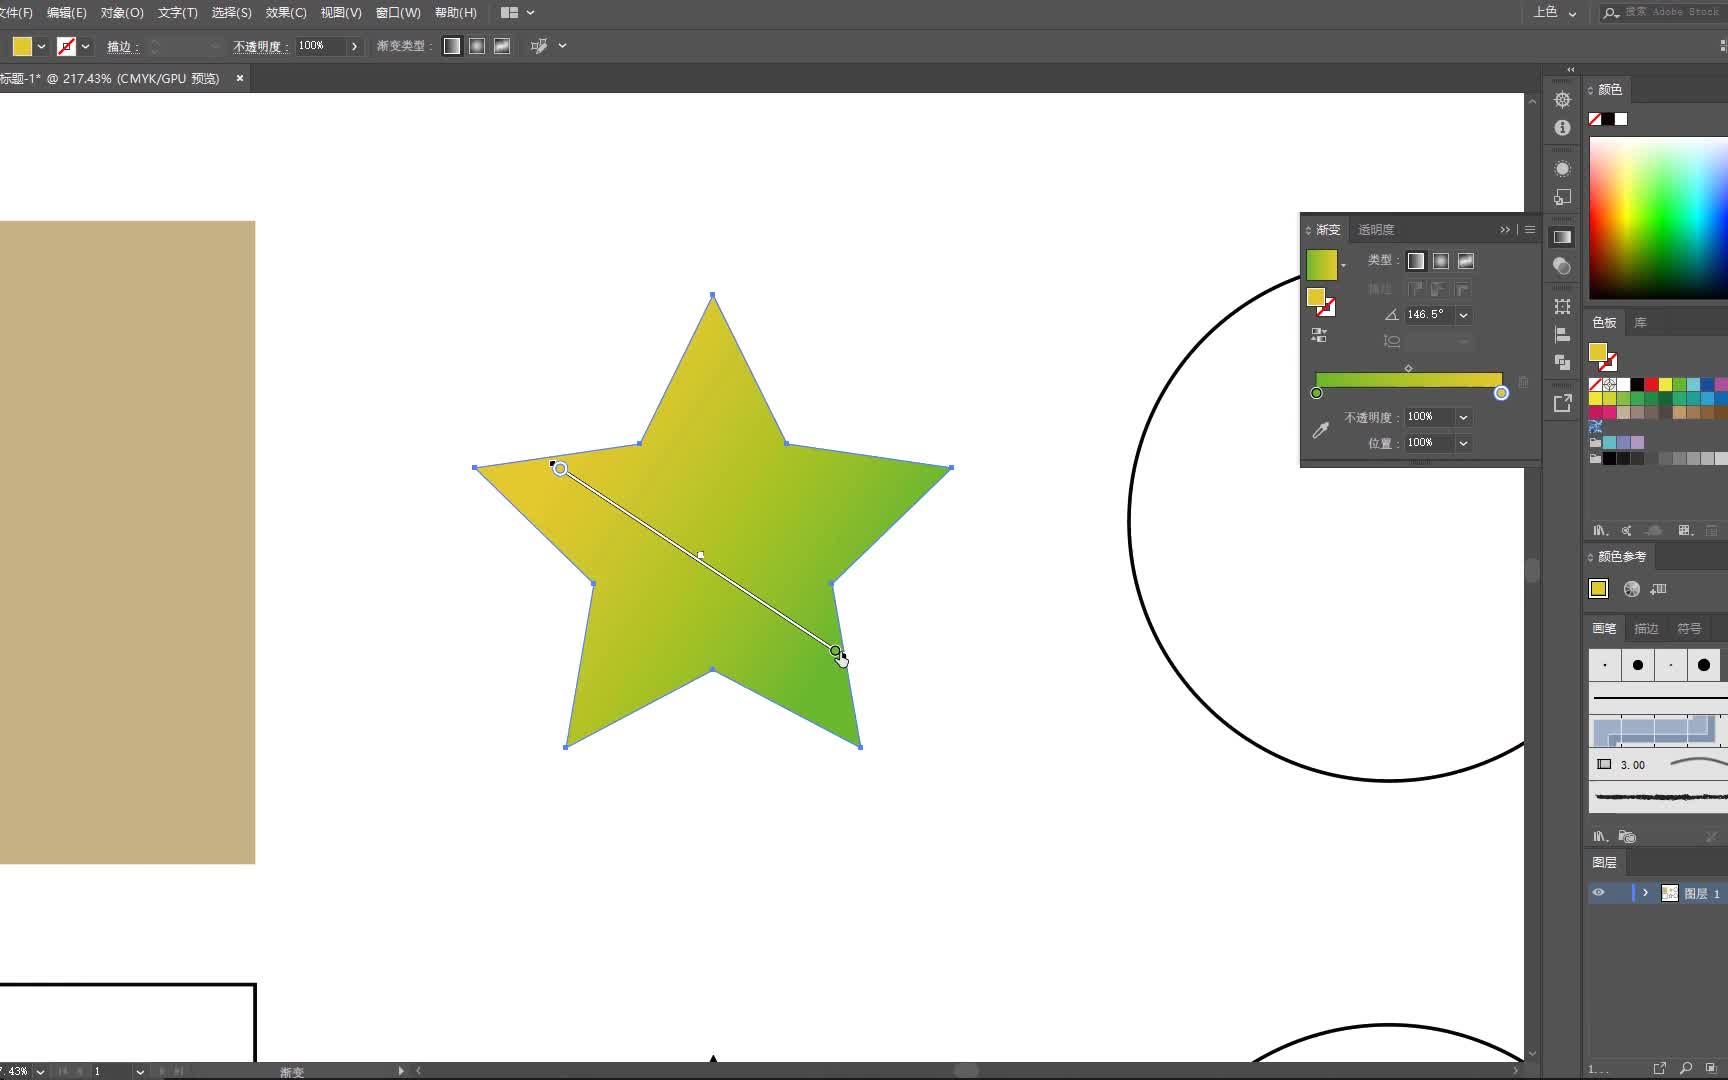Switch to the 符号 tab
Viewport: 1728px width, 1080px height.
point(1689,629)
